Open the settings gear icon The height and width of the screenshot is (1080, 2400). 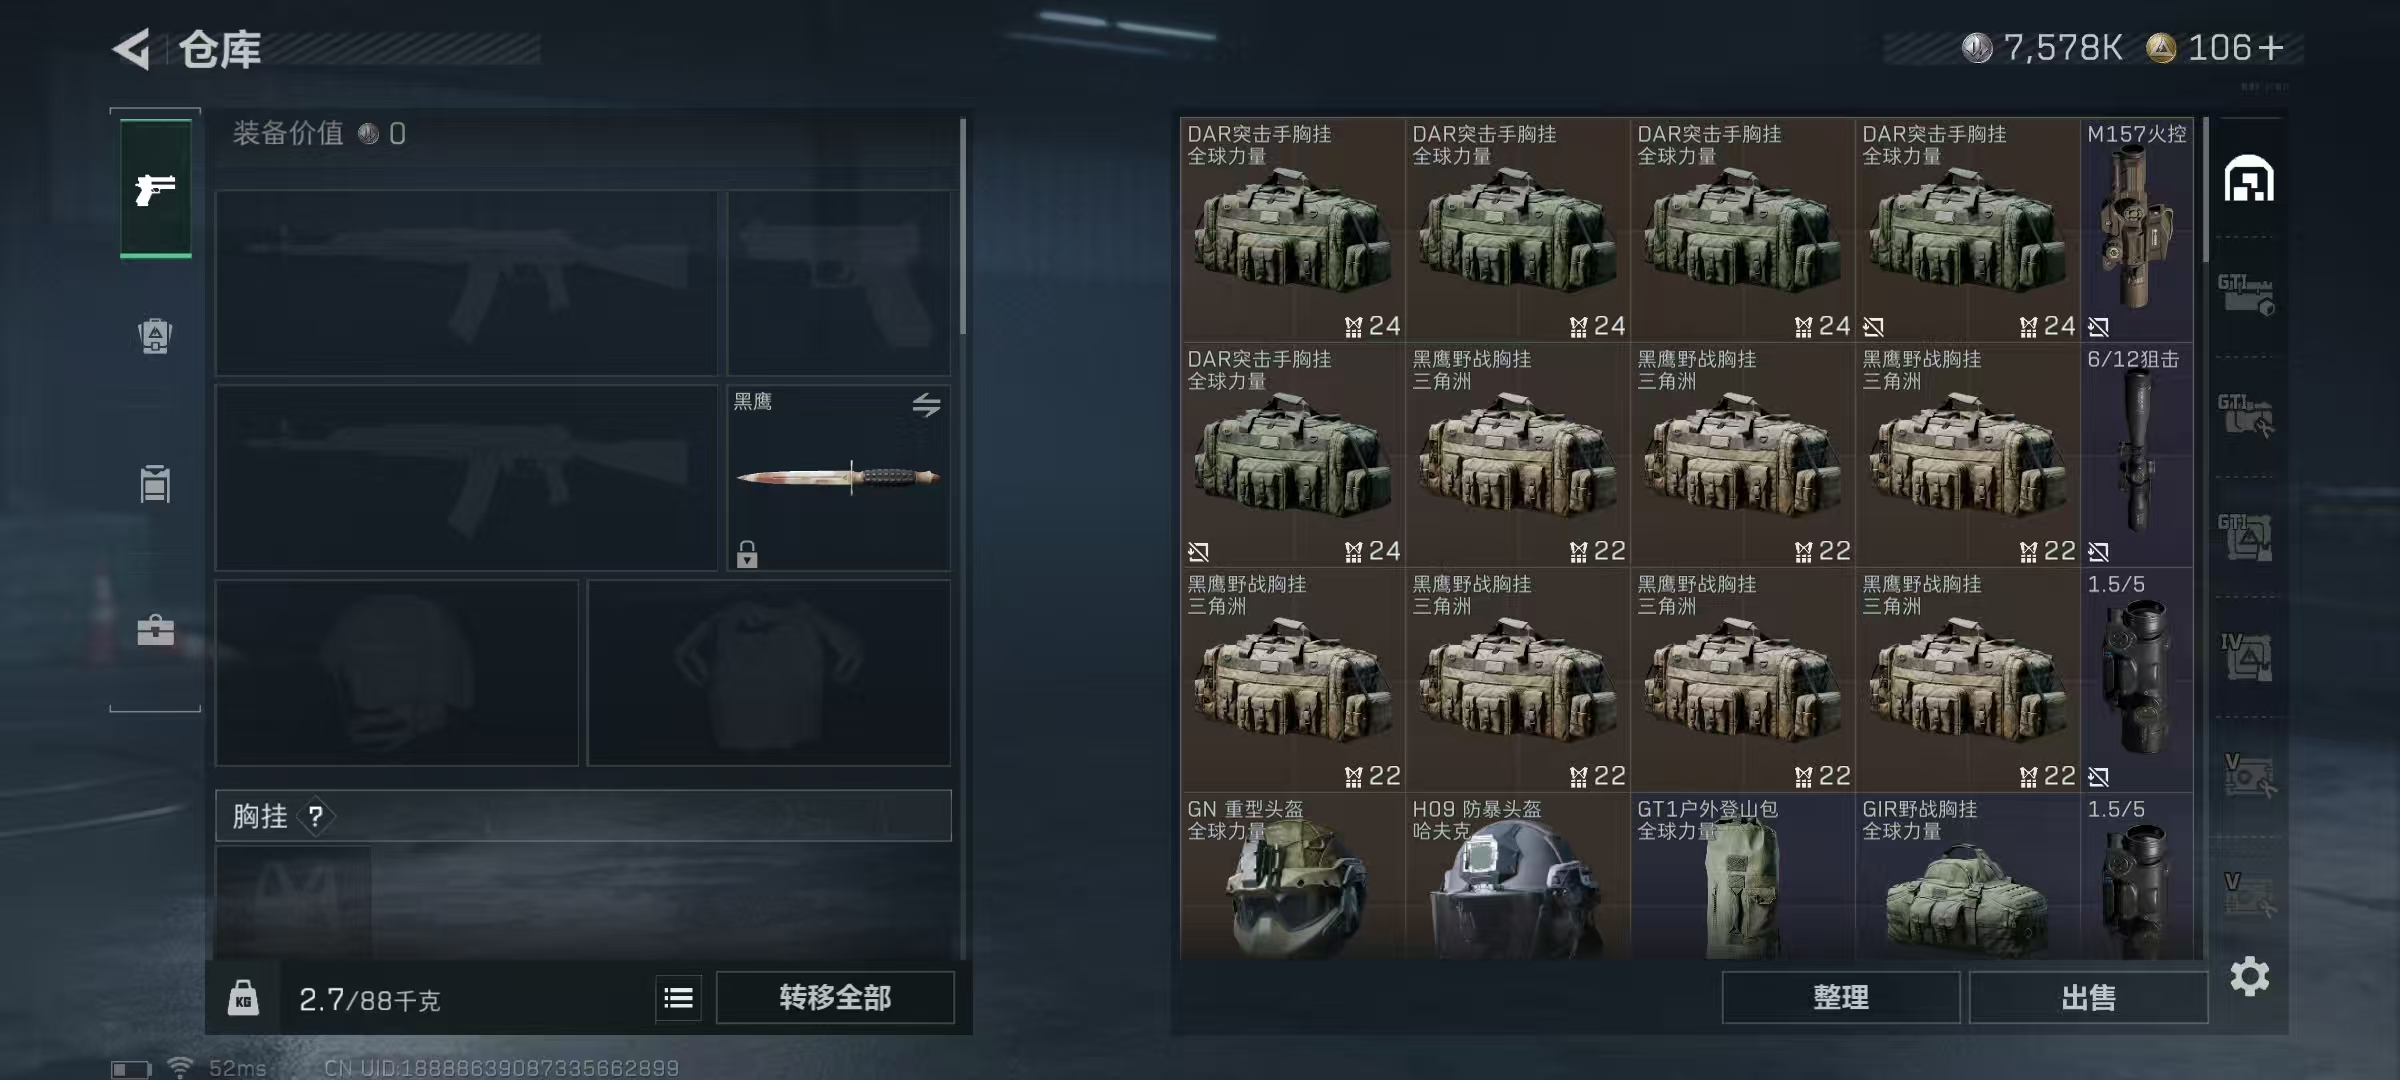point(2249,976)
